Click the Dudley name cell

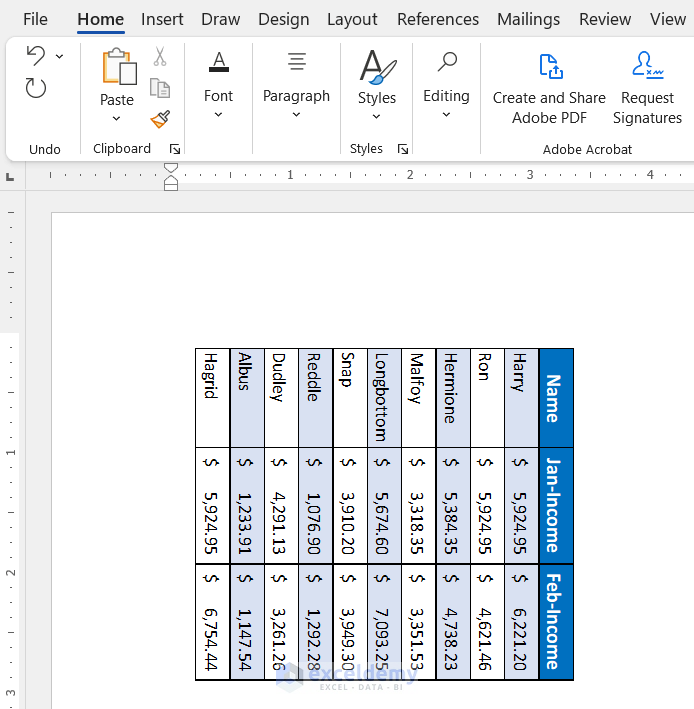point(281,398)
